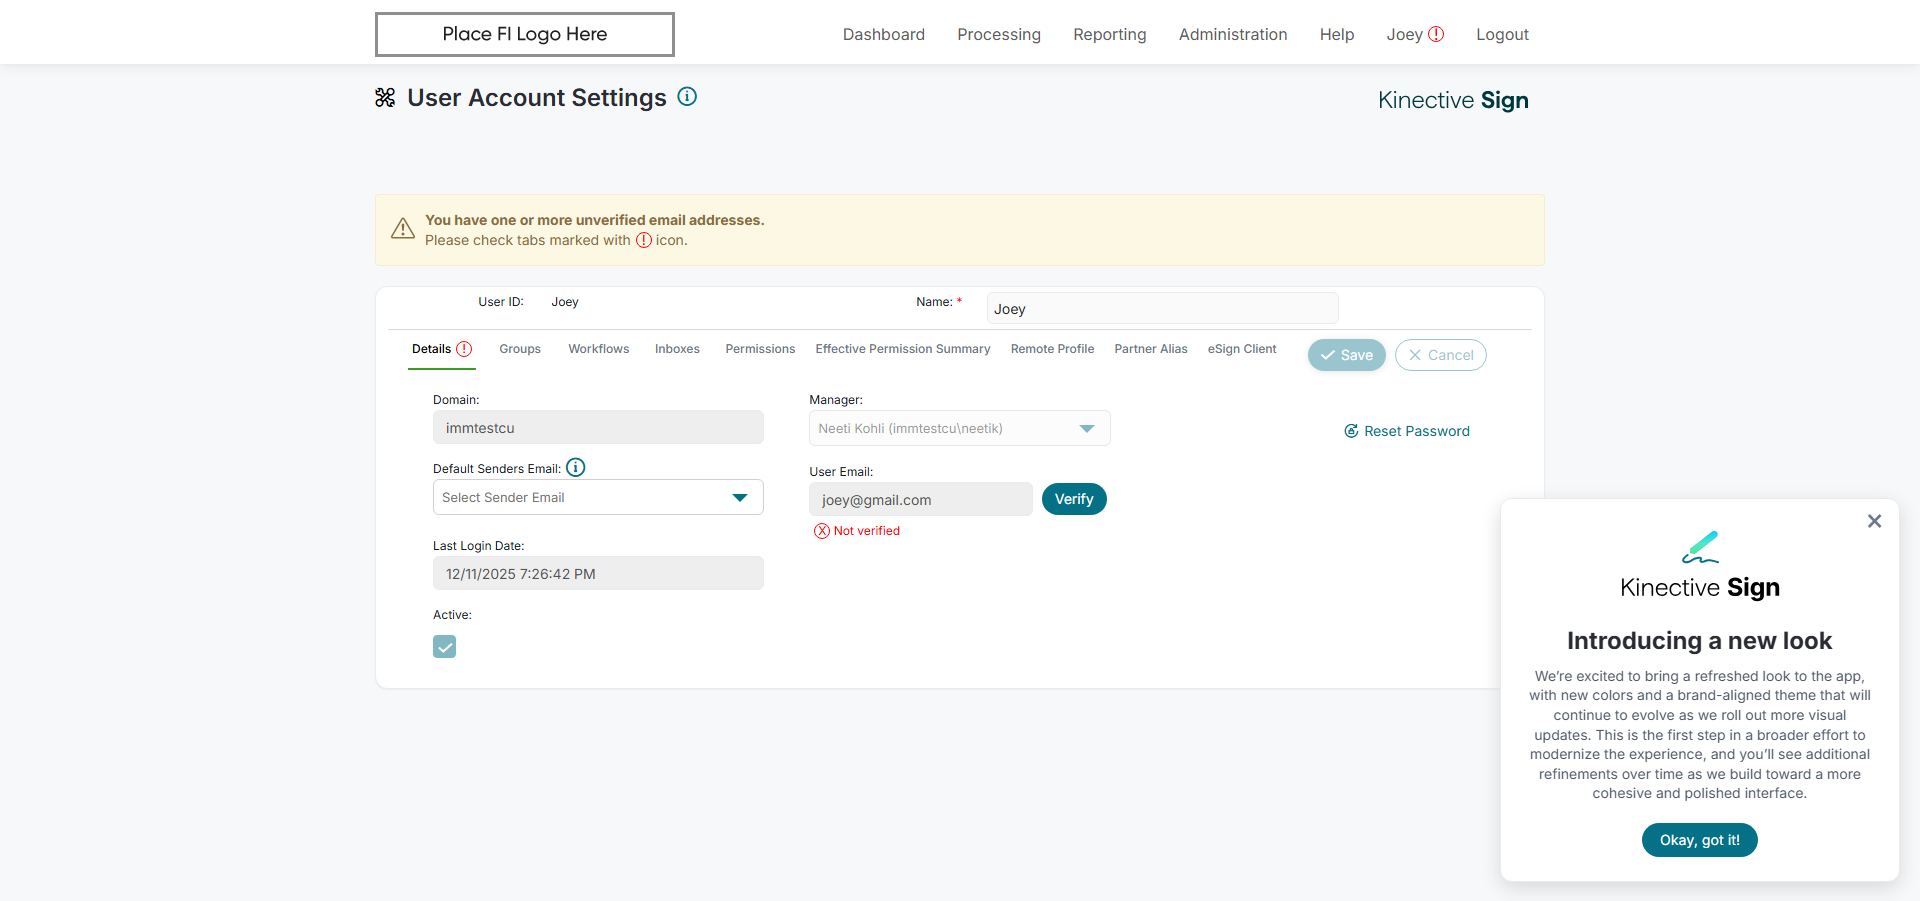Click the Name input field containing Joey
The image size is (1920, 901).
point(1162,308)
